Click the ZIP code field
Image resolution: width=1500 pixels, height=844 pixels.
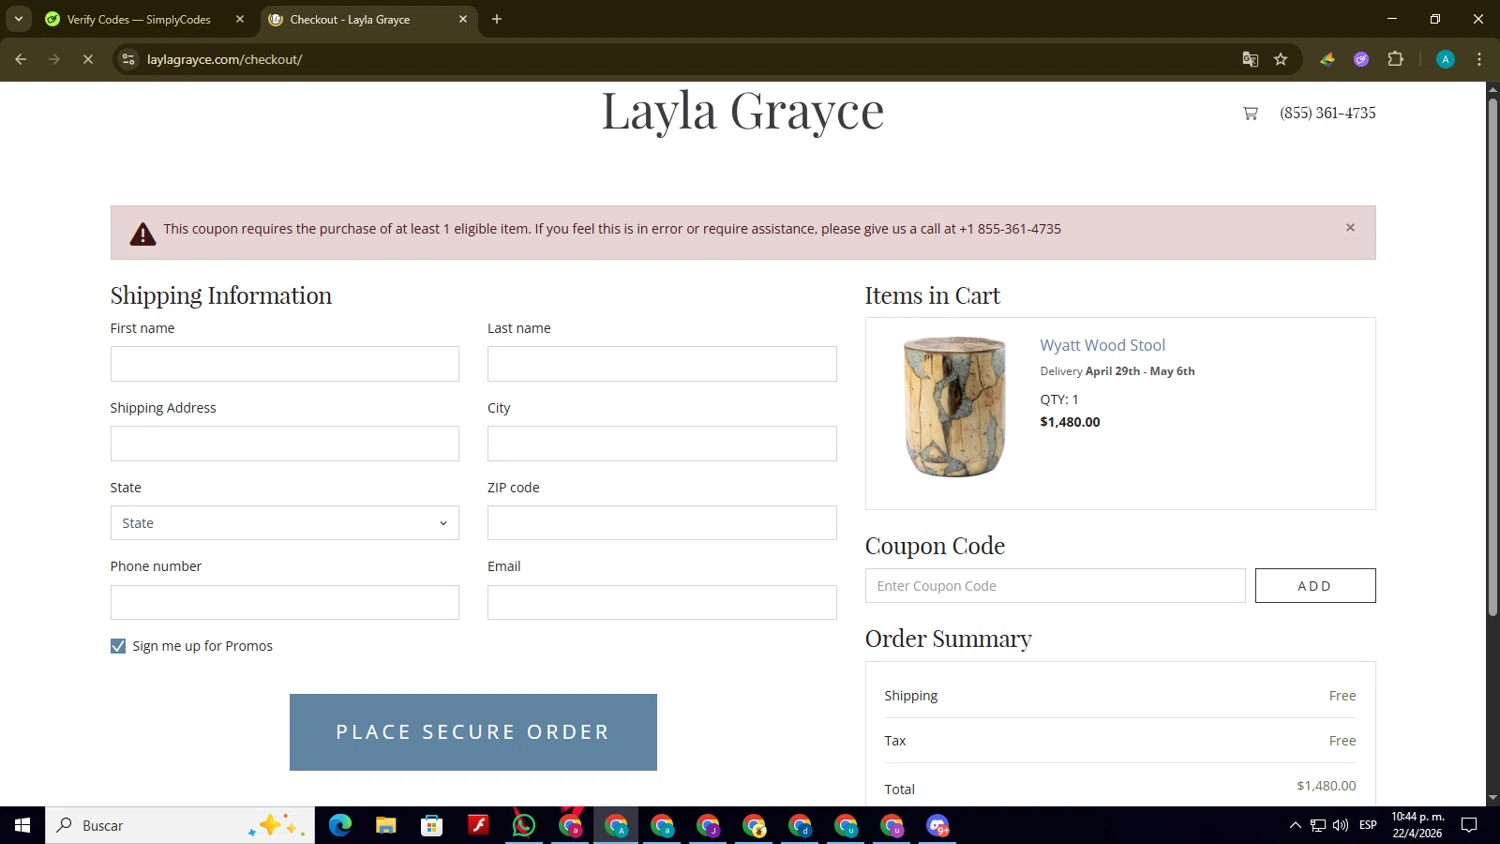[x=662, y=523]
